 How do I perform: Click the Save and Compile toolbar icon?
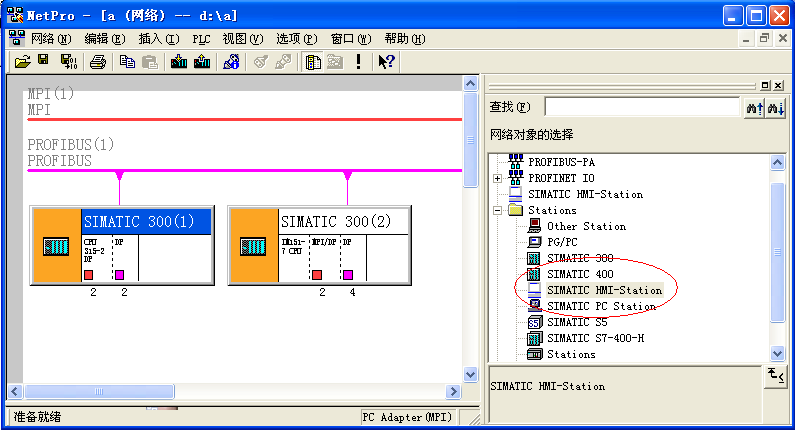point(68,62)
